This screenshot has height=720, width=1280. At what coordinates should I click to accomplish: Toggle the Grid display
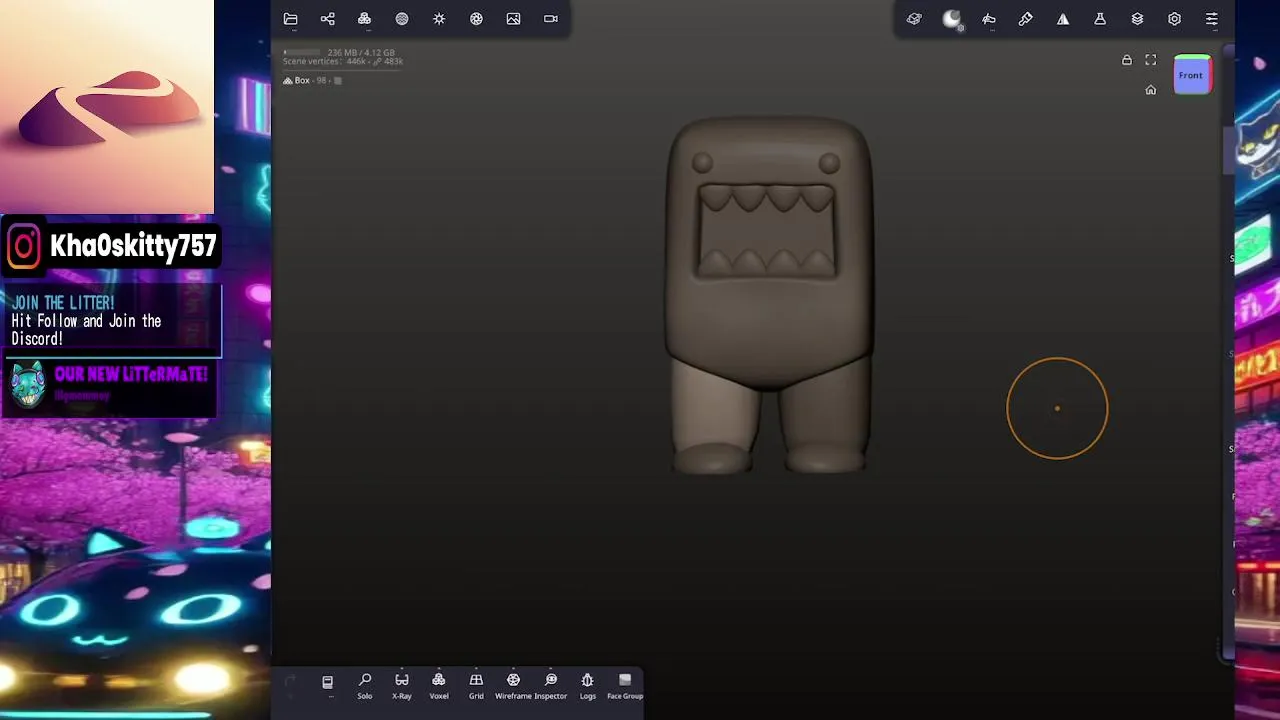coord(476,686)
